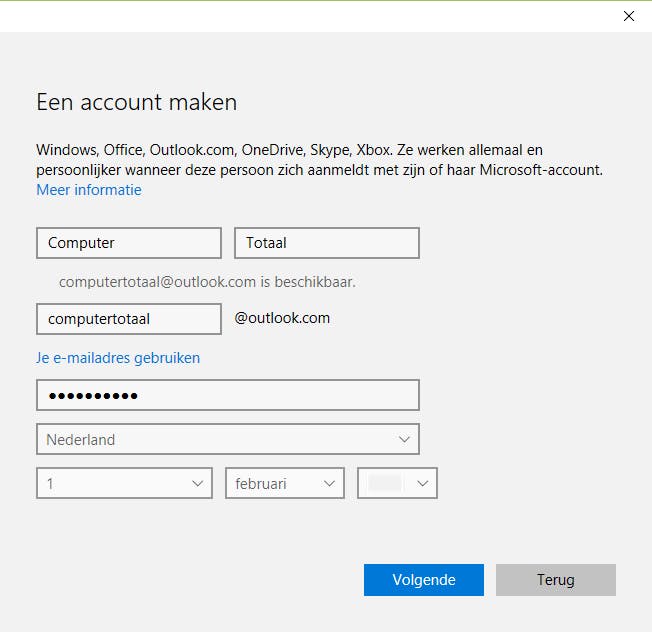Click the '@outlook.com' domain label
The image size is (652, 632).
[x=282, y=319]
